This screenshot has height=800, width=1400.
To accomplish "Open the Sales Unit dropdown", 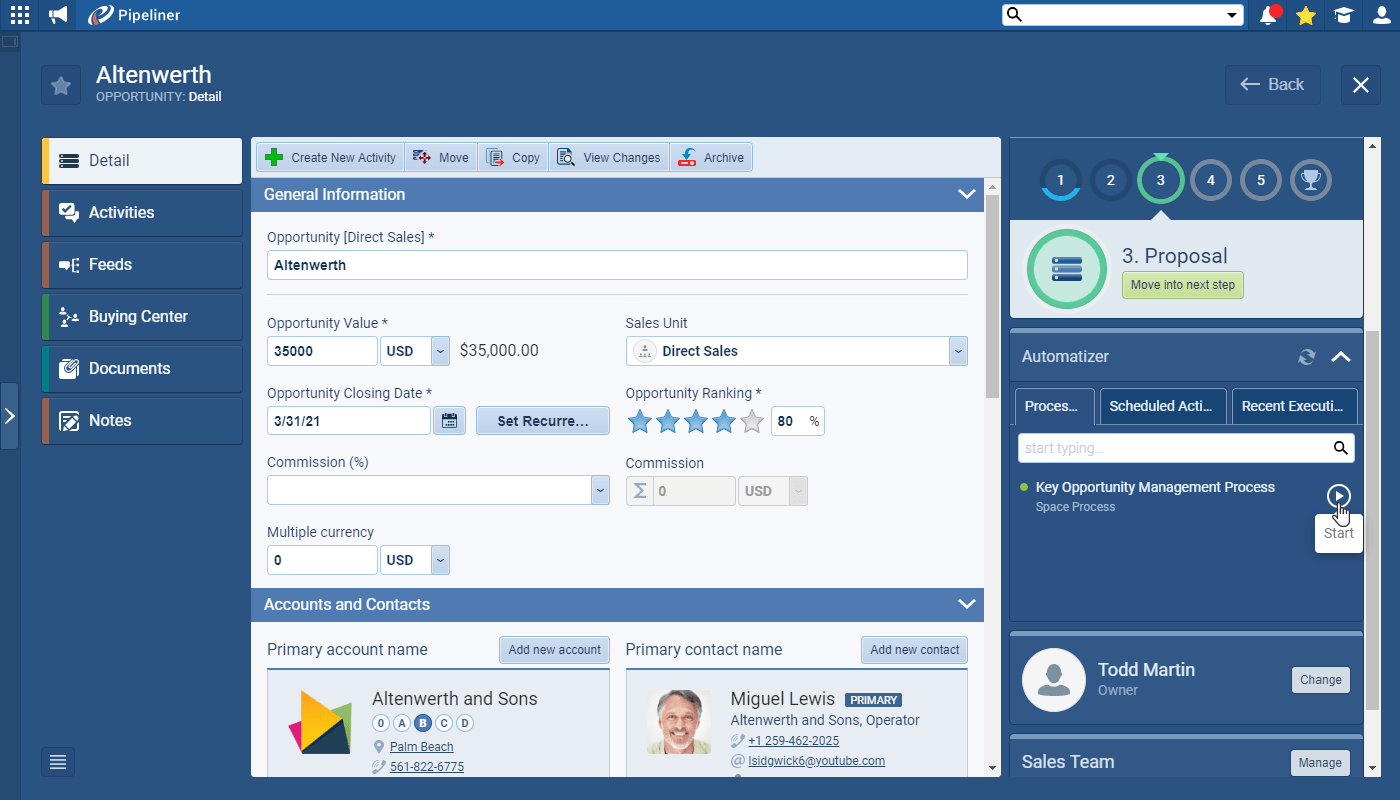I will click(958, 351).
